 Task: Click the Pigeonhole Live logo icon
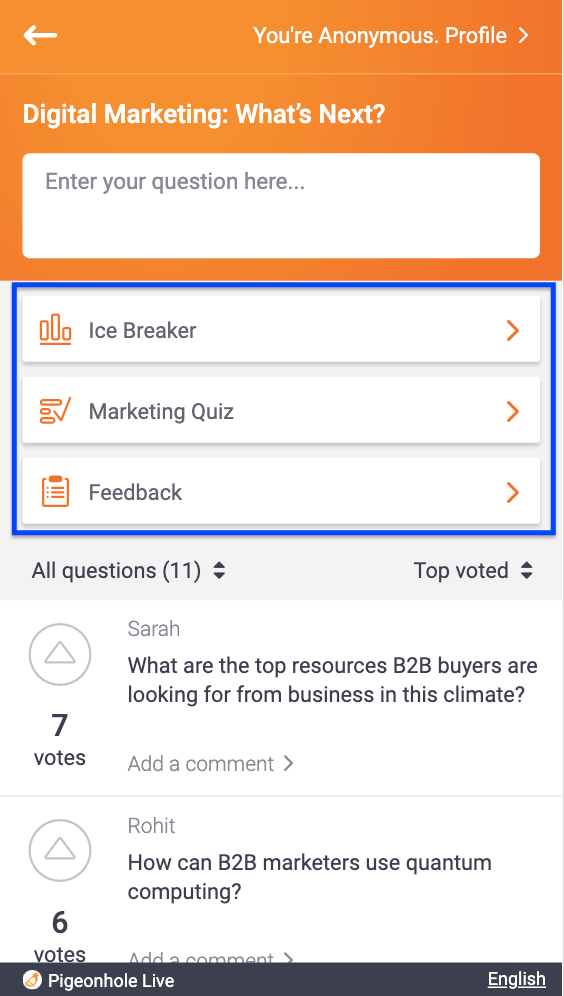coord(32,980)
